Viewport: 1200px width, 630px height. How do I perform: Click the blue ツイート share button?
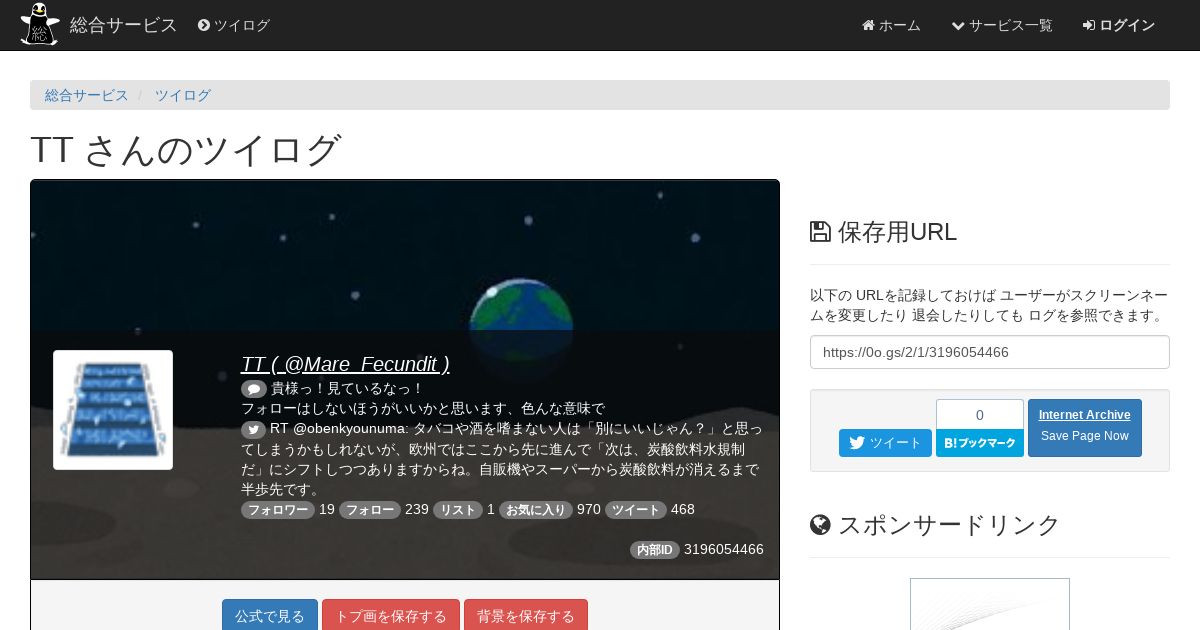click(x=885, y=443)
